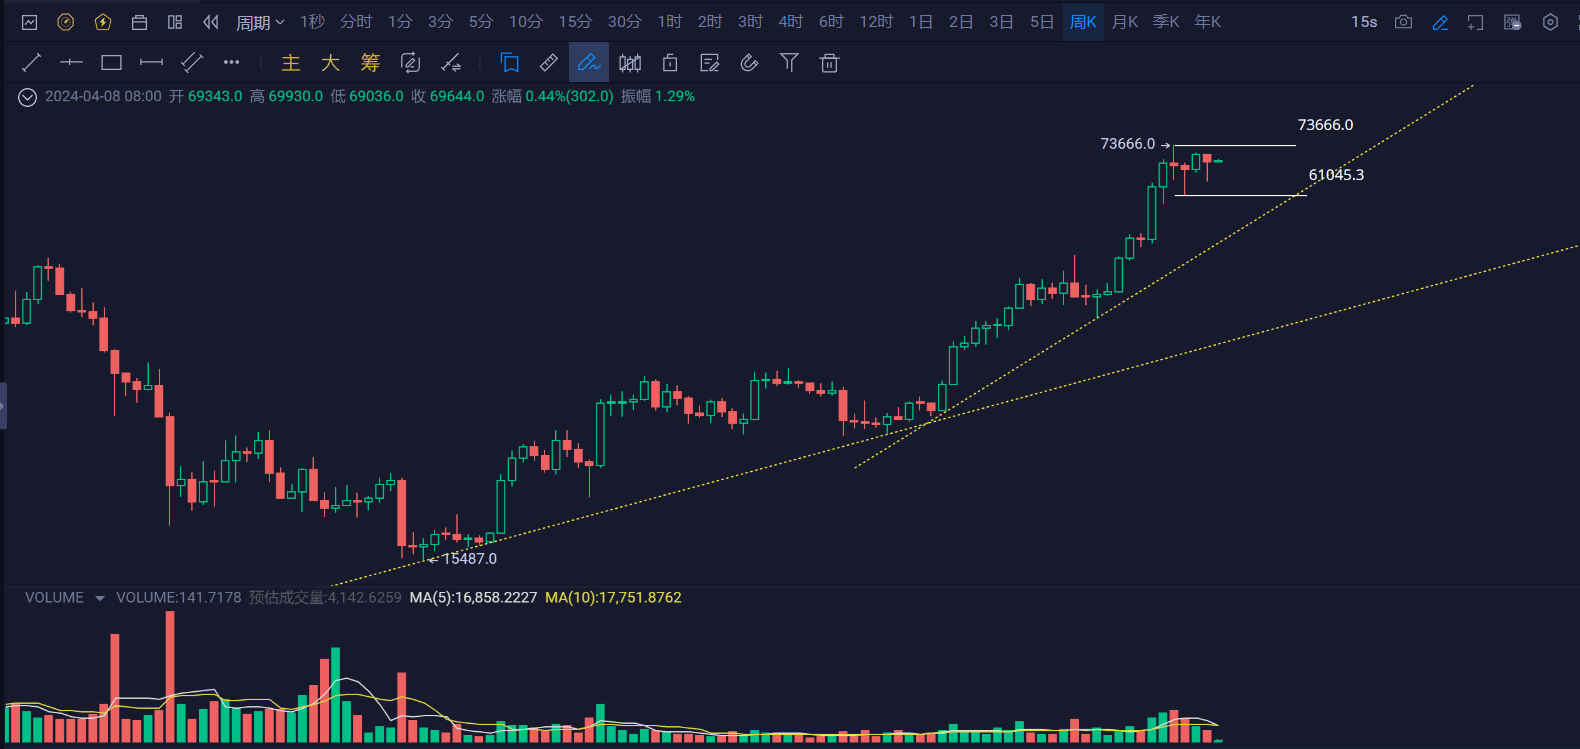
Task: Collapse the candle info row chevron
Action: pyautogui.click(x=27, y=97)
